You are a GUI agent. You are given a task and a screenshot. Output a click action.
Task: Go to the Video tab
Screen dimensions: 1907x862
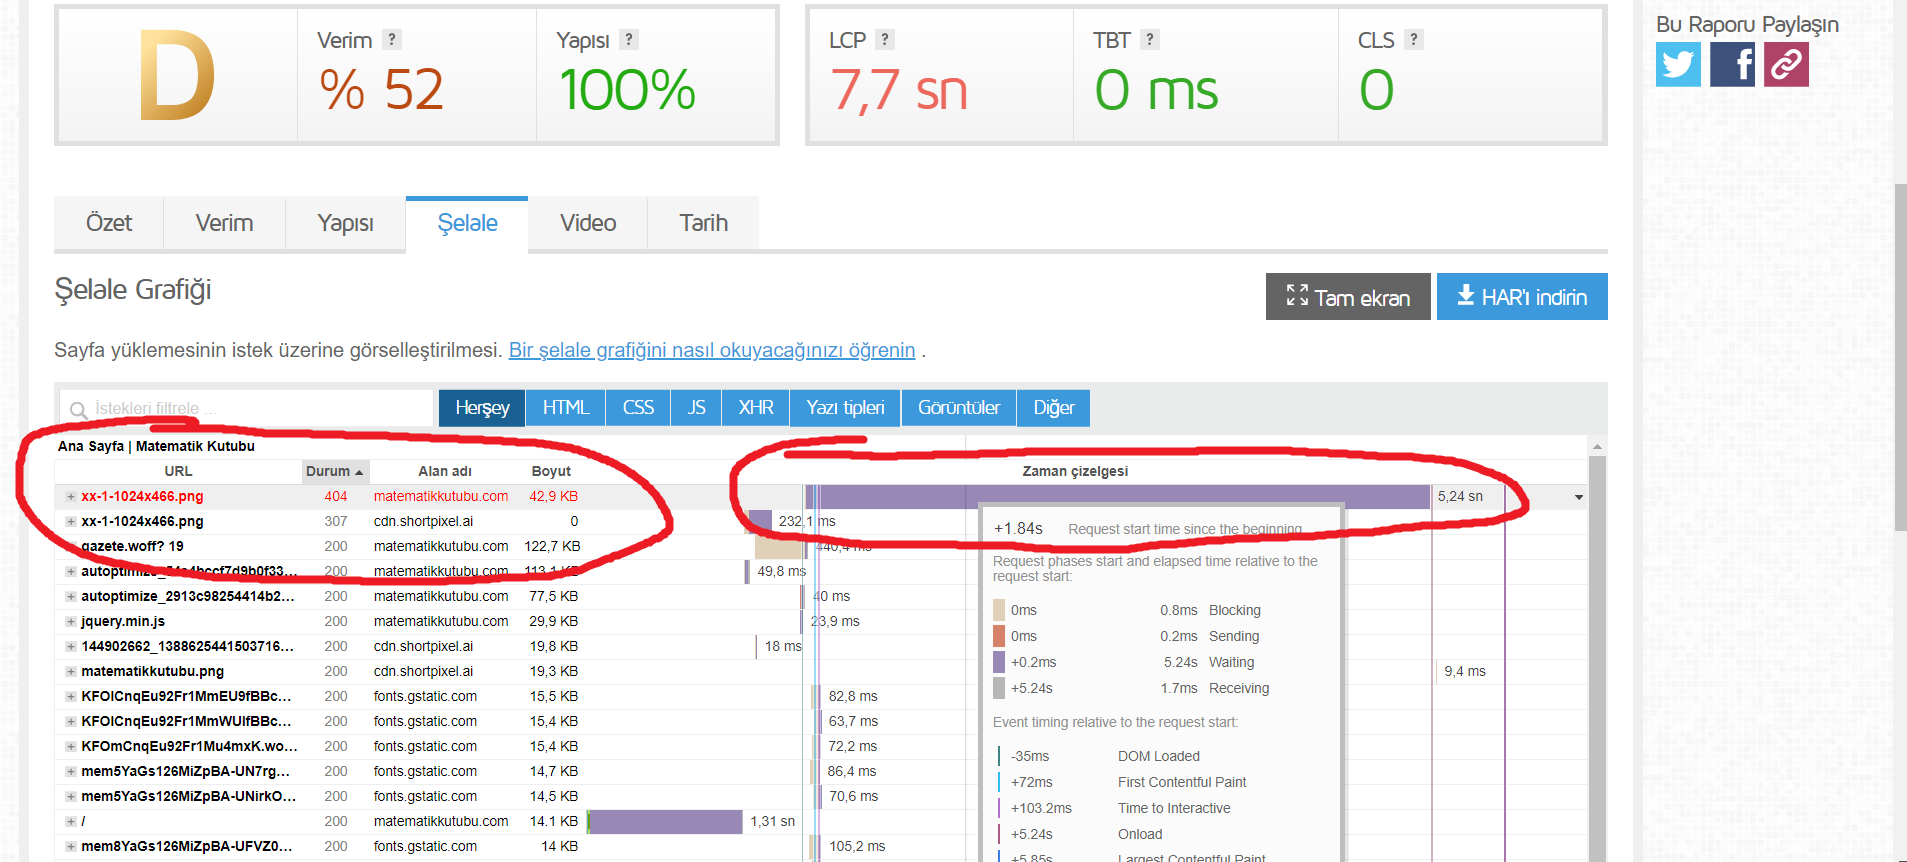588,223
